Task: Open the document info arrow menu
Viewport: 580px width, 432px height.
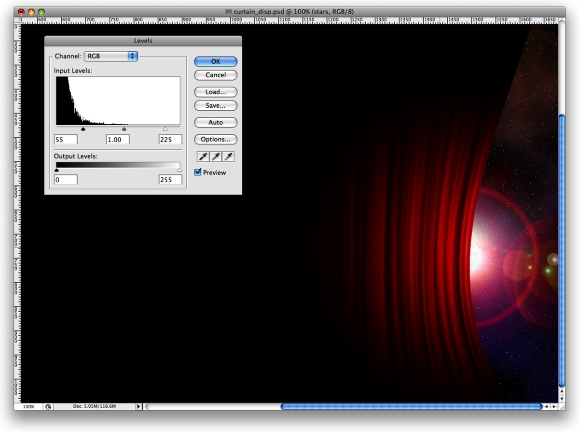Action: click(138, 406)
